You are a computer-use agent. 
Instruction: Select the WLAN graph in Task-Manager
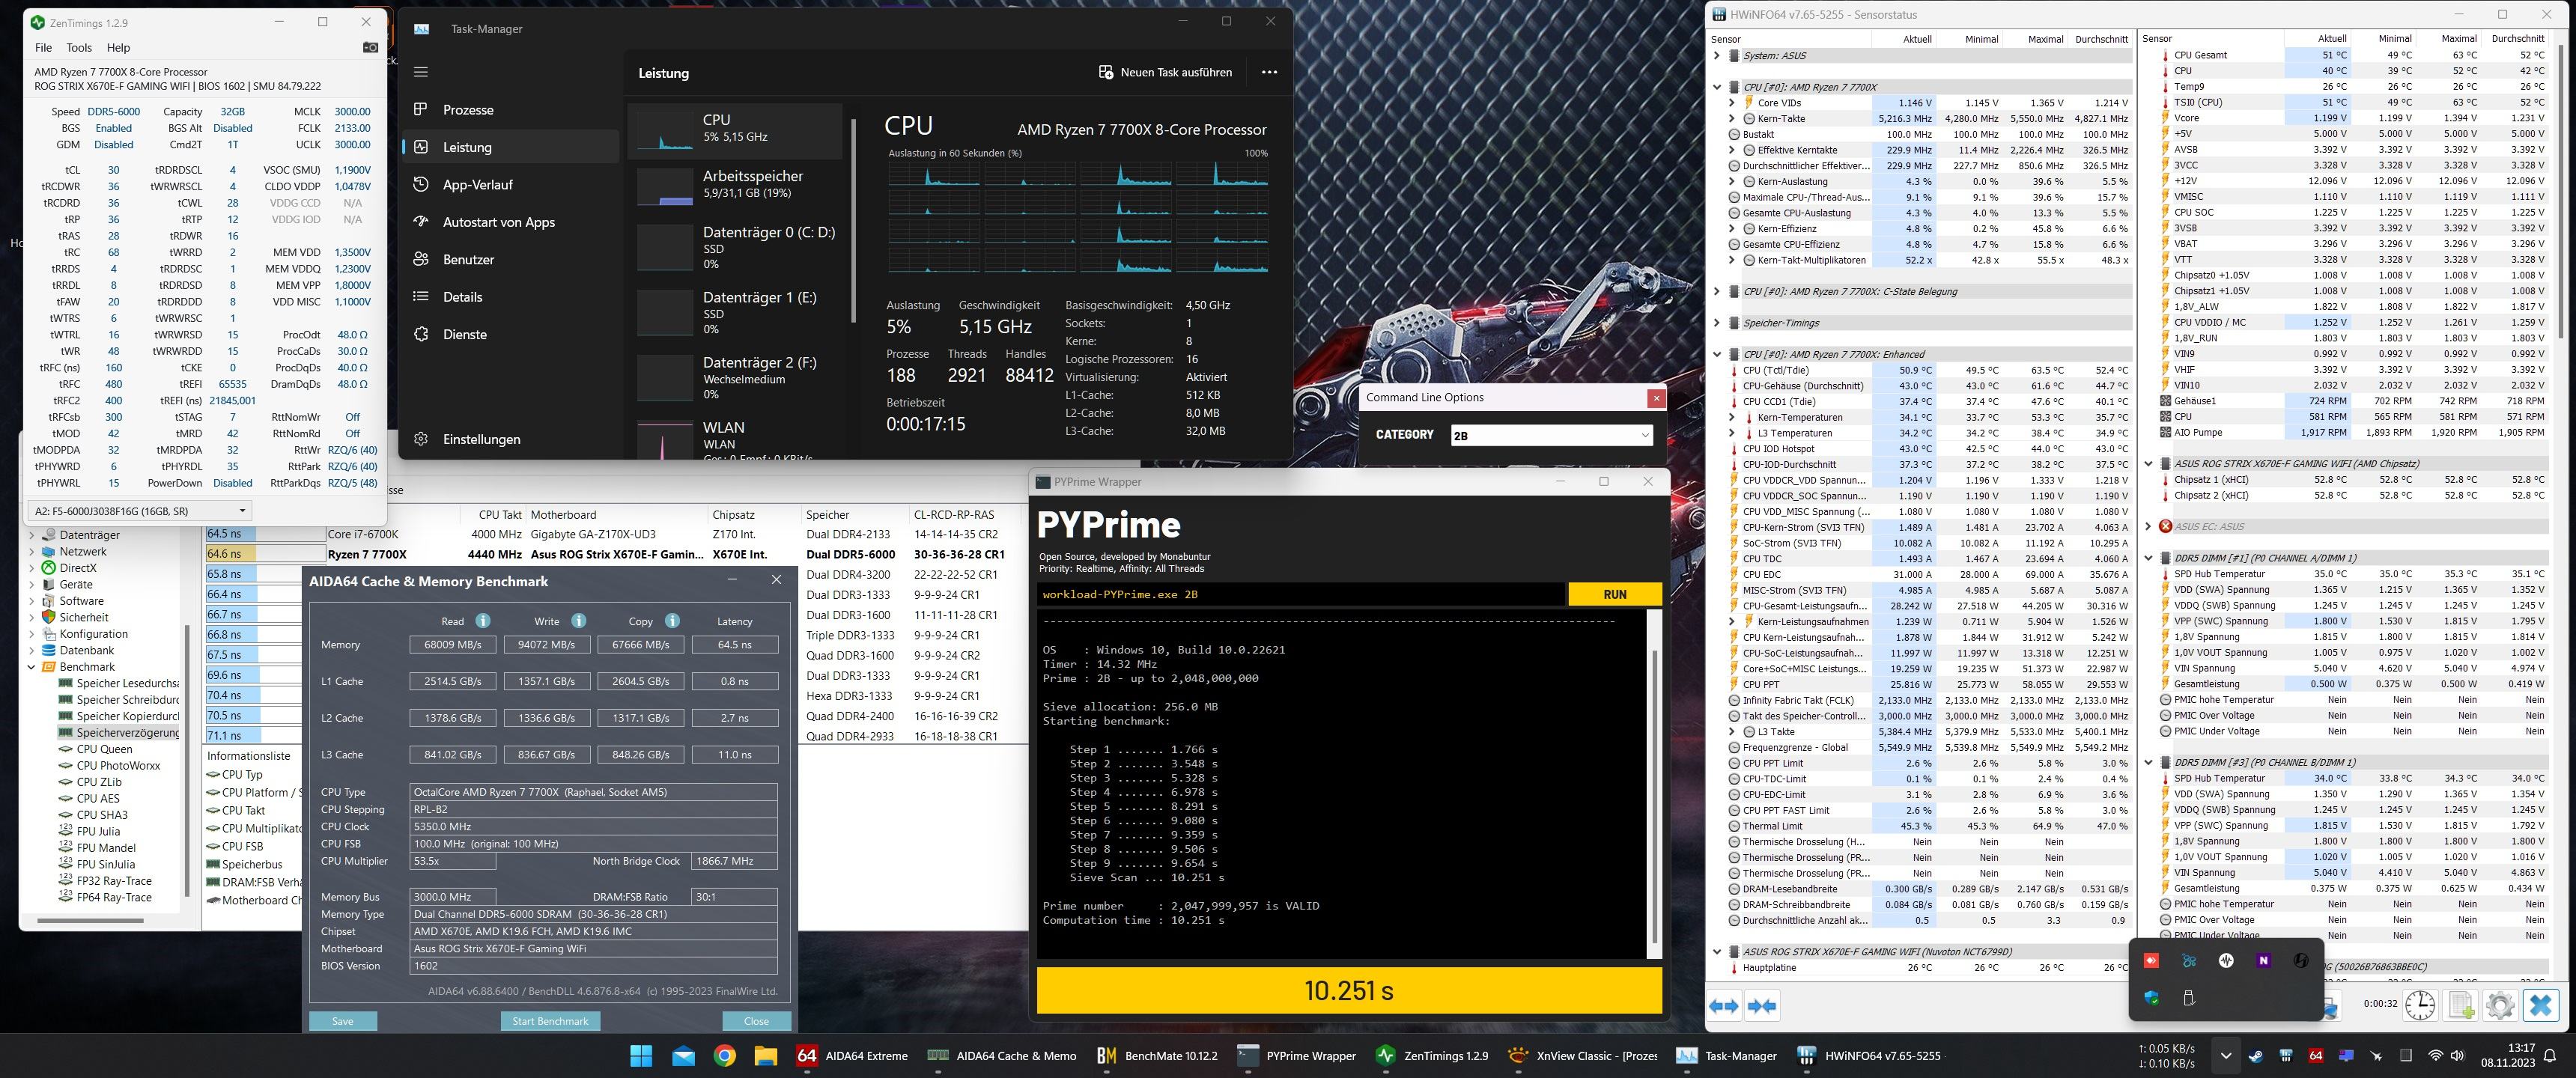(x=736, y=438)
